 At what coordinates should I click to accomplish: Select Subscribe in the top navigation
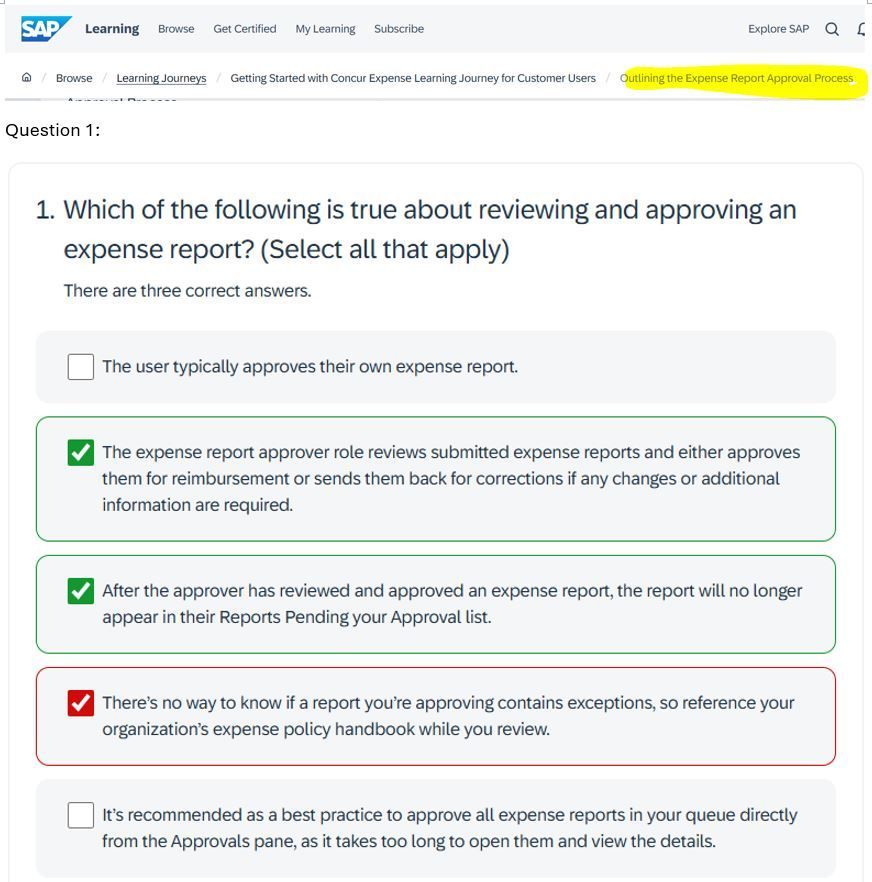pyautogui.click(x=399, y=29)
